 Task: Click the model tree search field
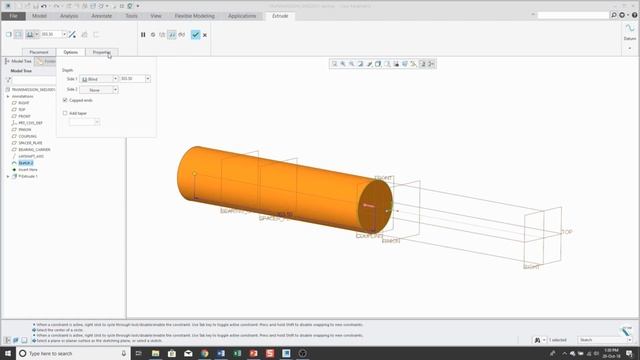point(34,80)
